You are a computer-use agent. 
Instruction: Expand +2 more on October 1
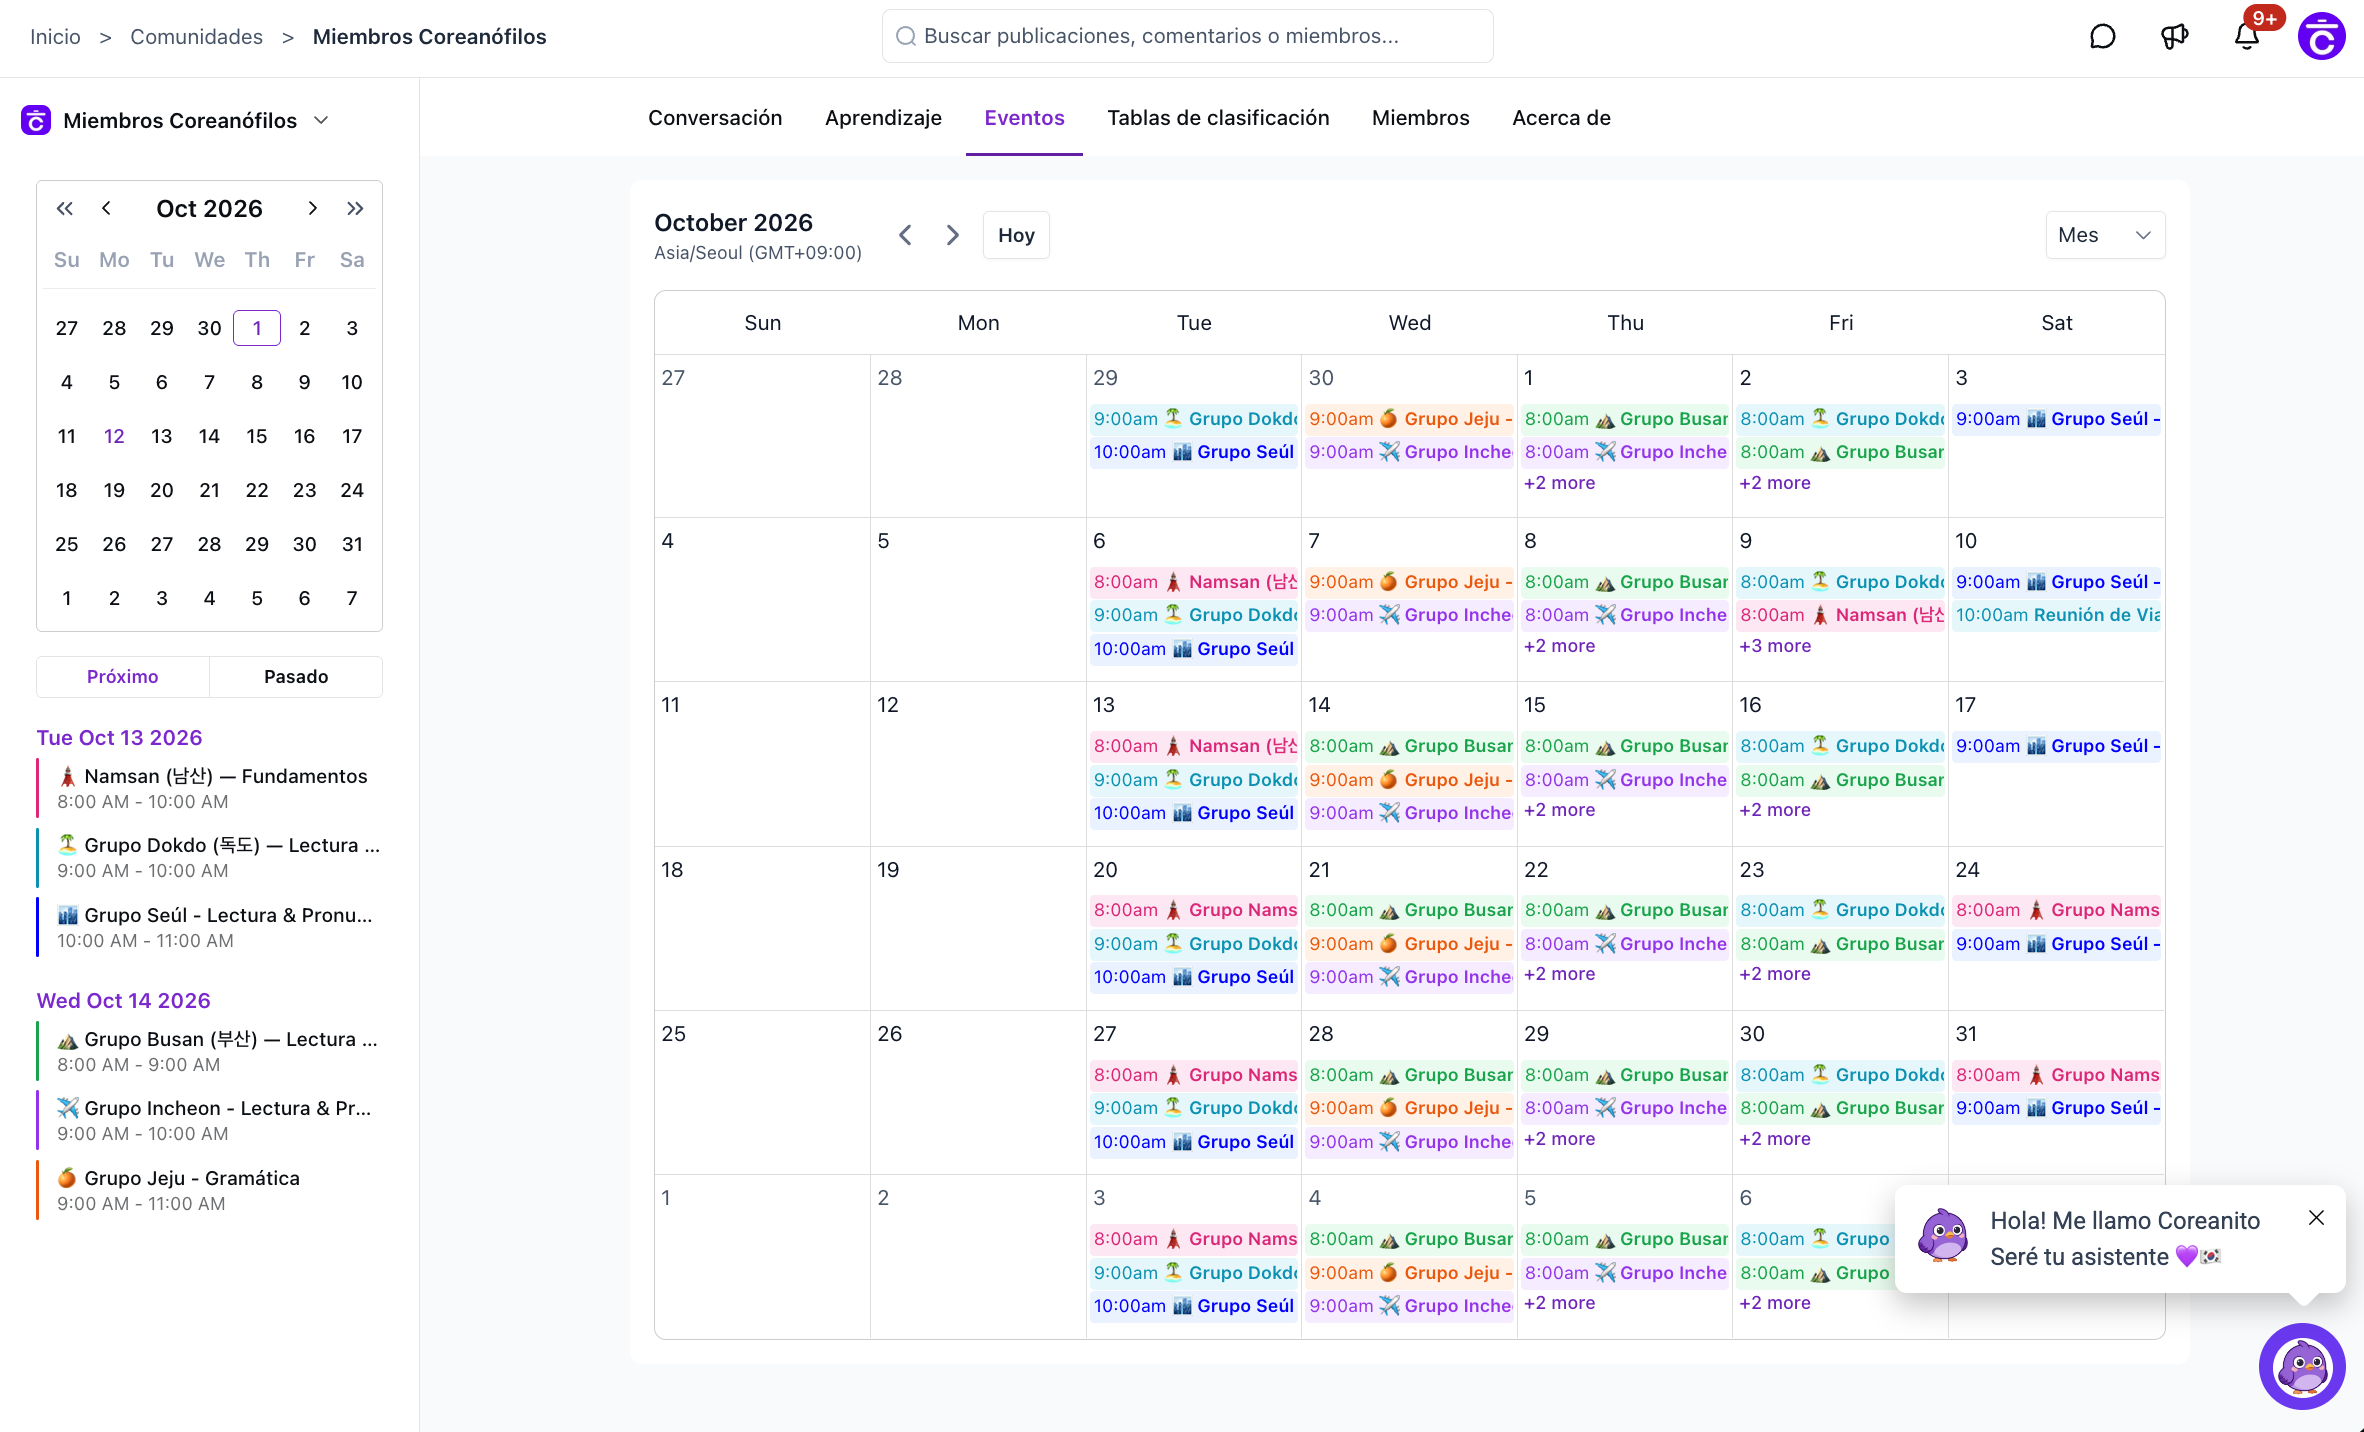pyautogui.click(x=1559, y=483)
